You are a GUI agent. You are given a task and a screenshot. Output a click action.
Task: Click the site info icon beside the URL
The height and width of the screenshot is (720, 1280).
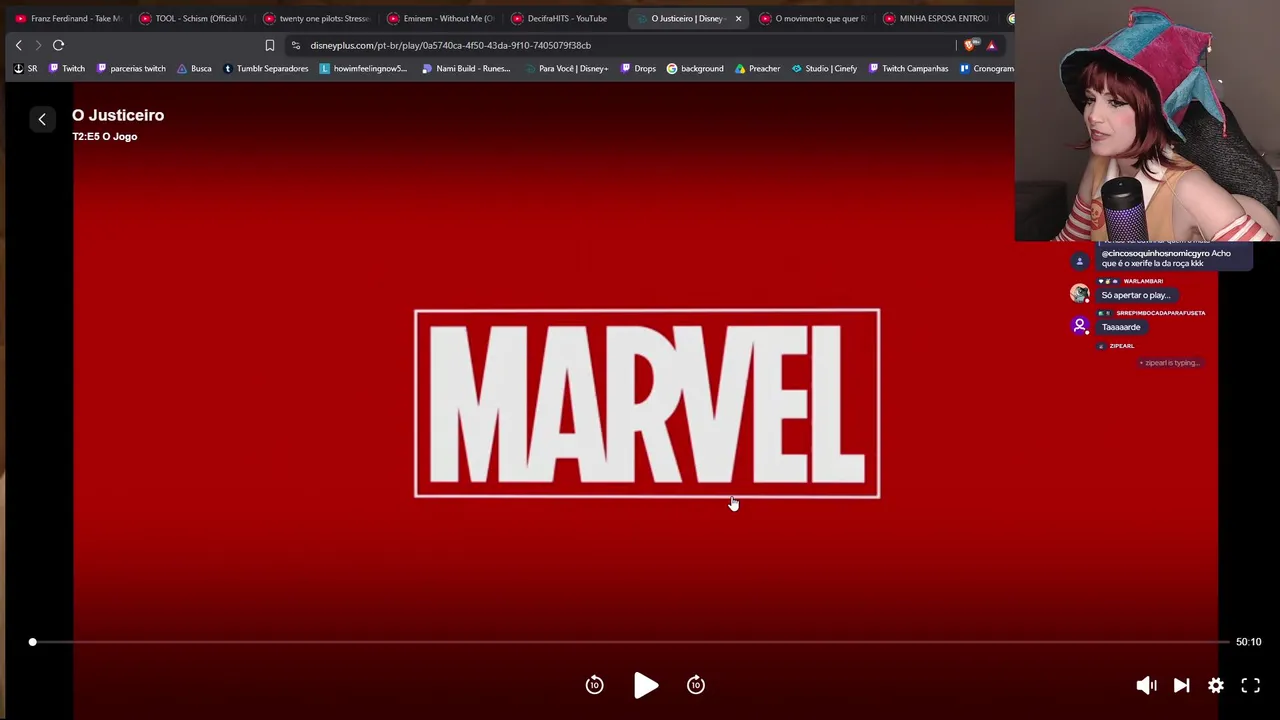(295, 45)
